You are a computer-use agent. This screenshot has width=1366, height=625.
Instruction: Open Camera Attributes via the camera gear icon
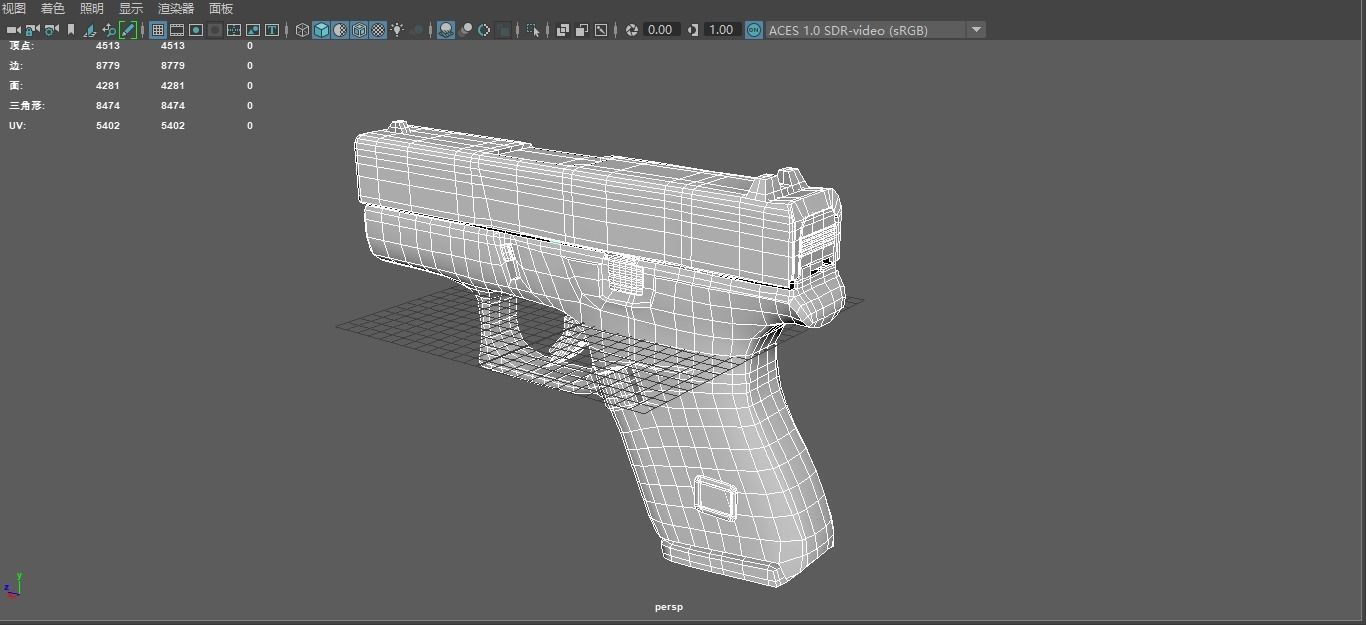pyautogui.click(x=51, y=30)
